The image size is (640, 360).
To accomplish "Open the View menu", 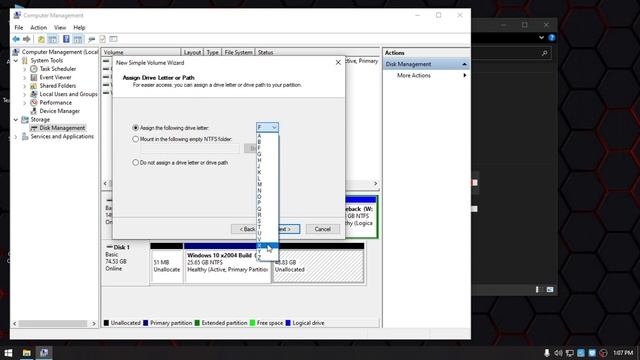I will pyautogui.click(x=60, y=27).
